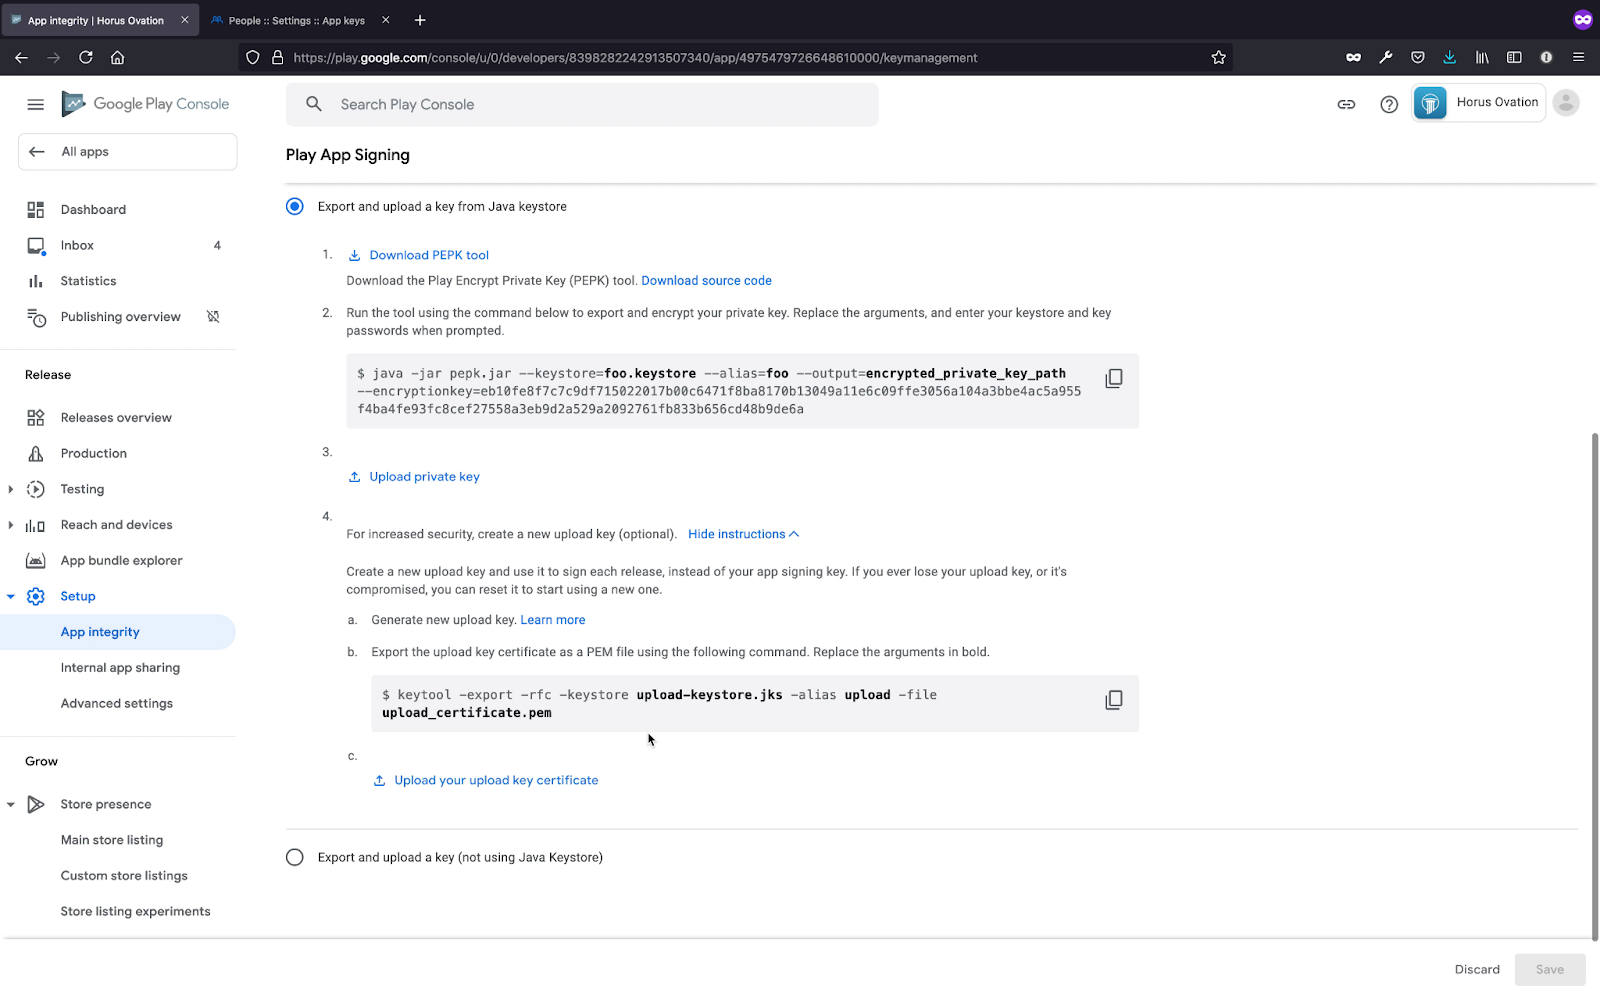1600x1000 pixels.
Task: Hide instructions for upload key
Action: pos(743,534)
